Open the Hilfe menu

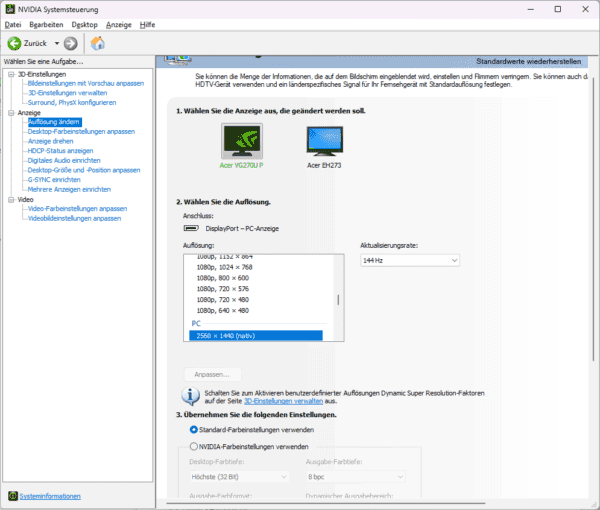(147, 25)
